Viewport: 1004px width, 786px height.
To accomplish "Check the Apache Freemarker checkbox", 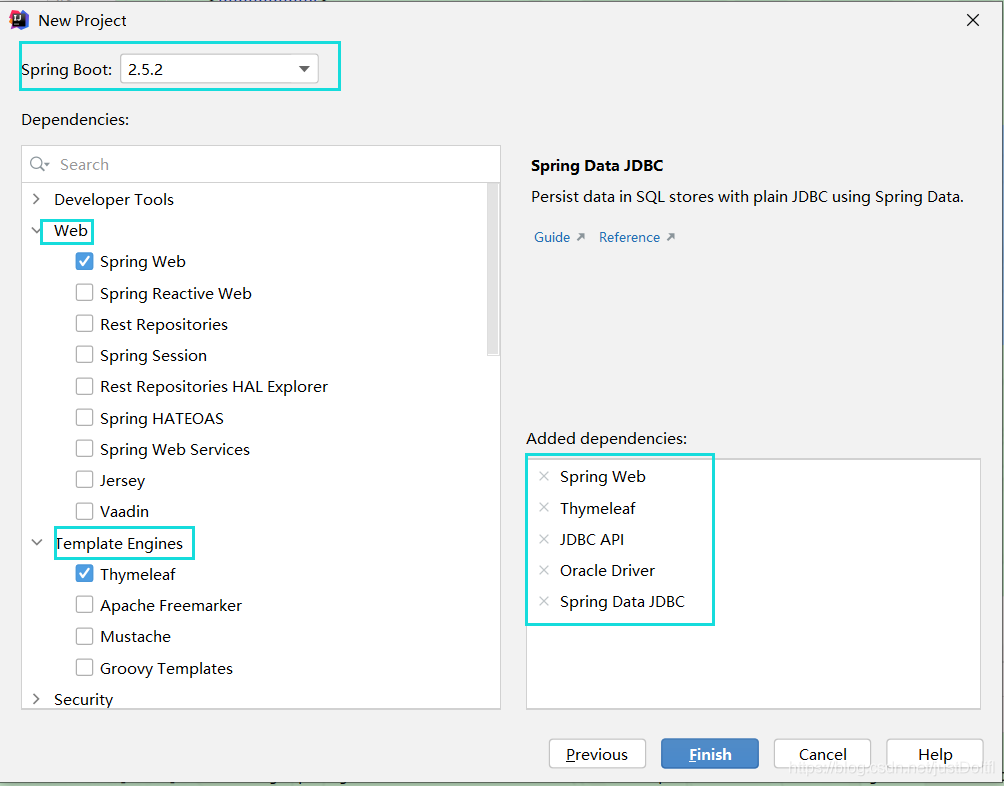I will [85, 605].
